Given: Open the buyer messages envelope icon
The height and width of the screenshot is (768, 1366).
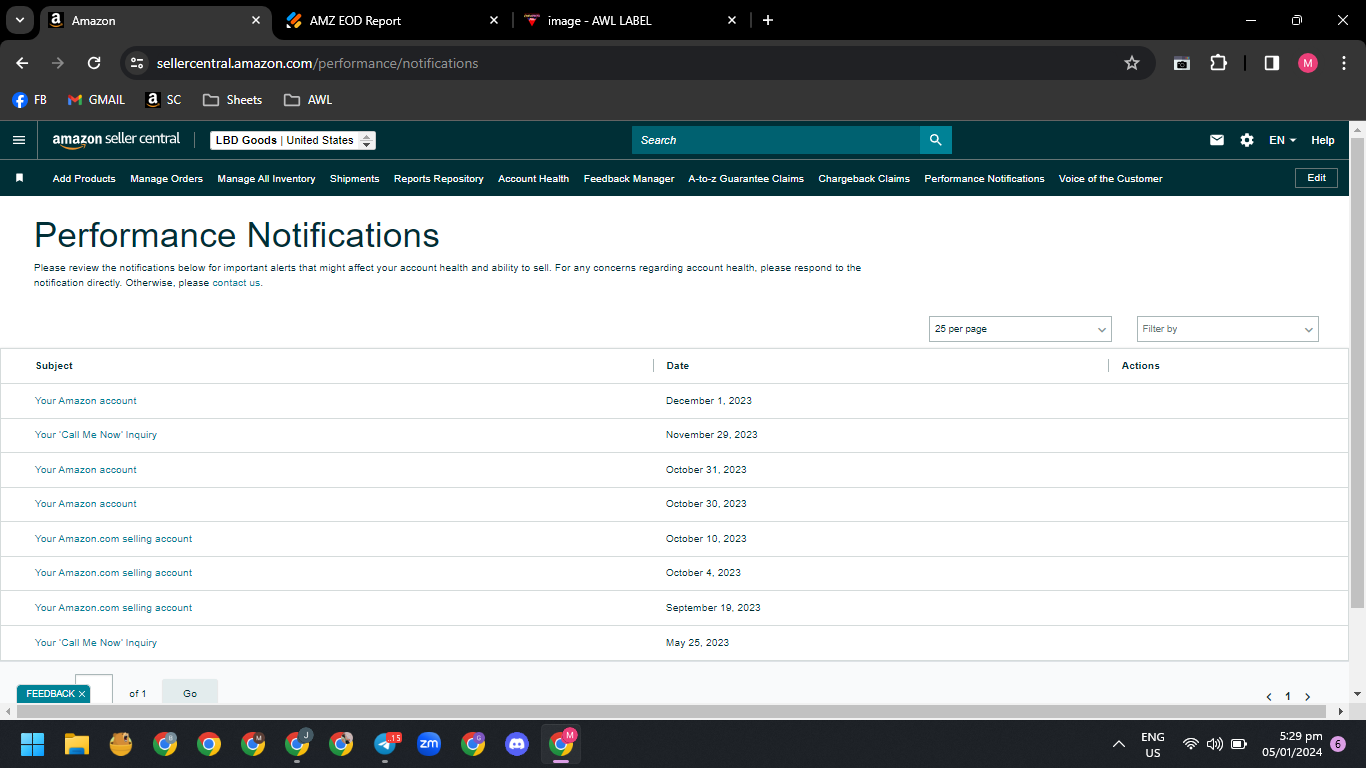Looking at the screenshot, I should (x=1217, y=140).
